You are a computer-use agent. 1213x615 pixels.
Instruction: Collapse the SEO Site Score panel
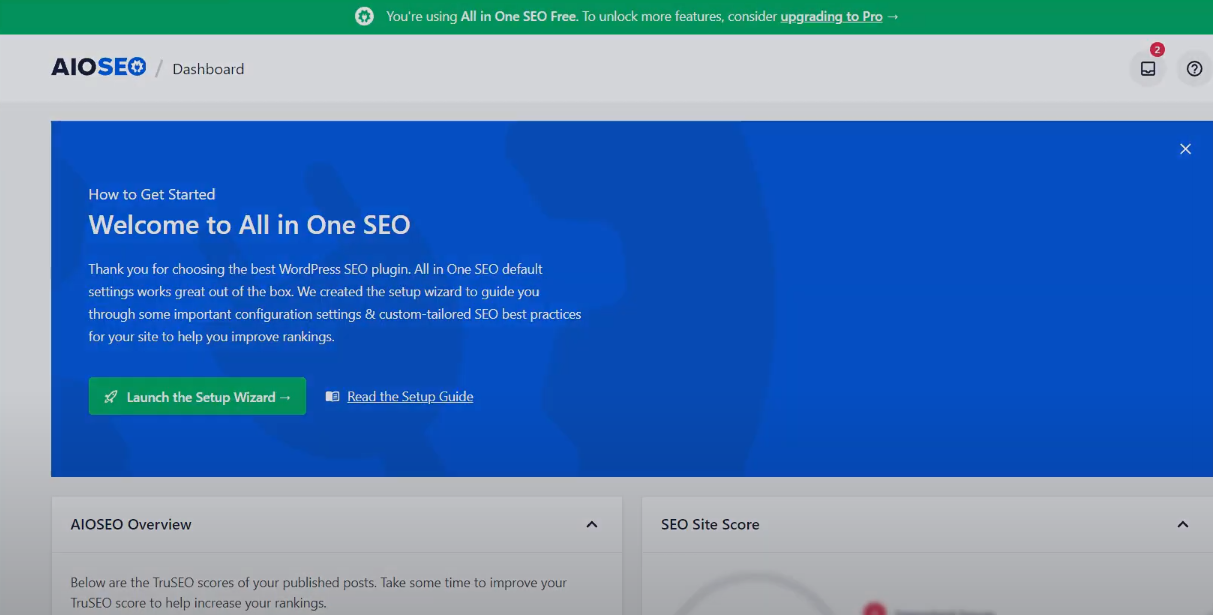click(1182, 524)
